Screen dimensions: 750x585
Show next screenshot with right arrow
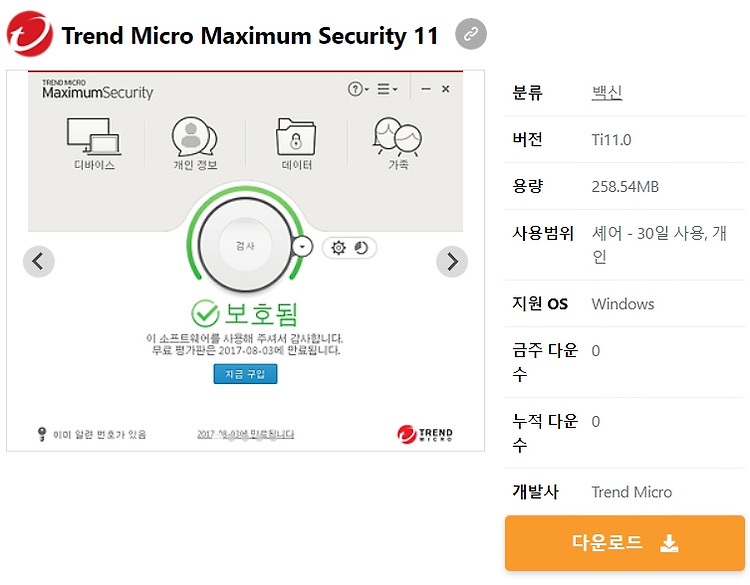452,262
